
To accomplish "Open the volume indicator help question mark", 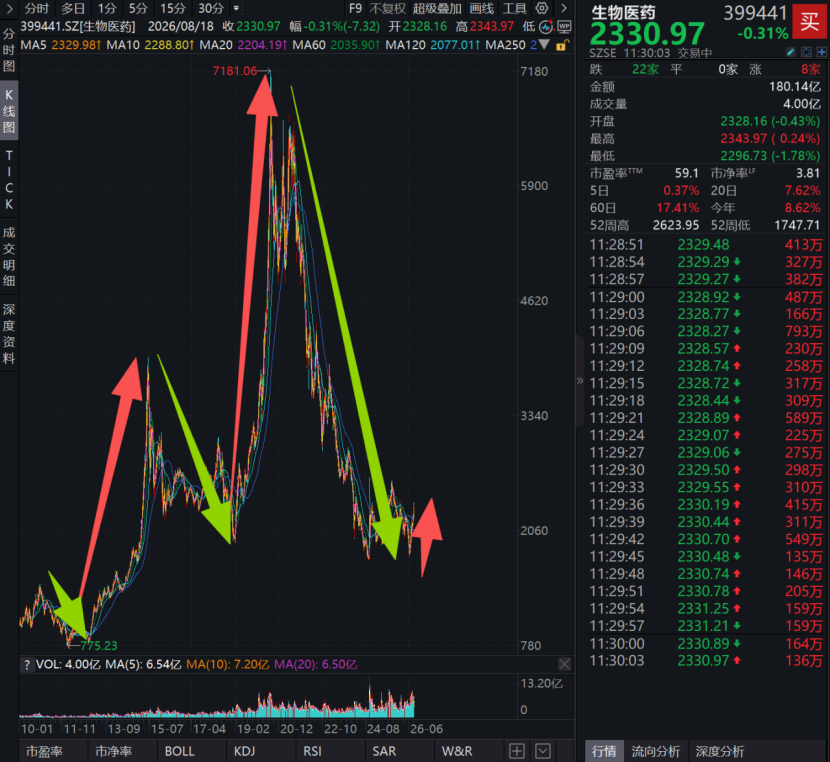I will (x=26, y=665).
